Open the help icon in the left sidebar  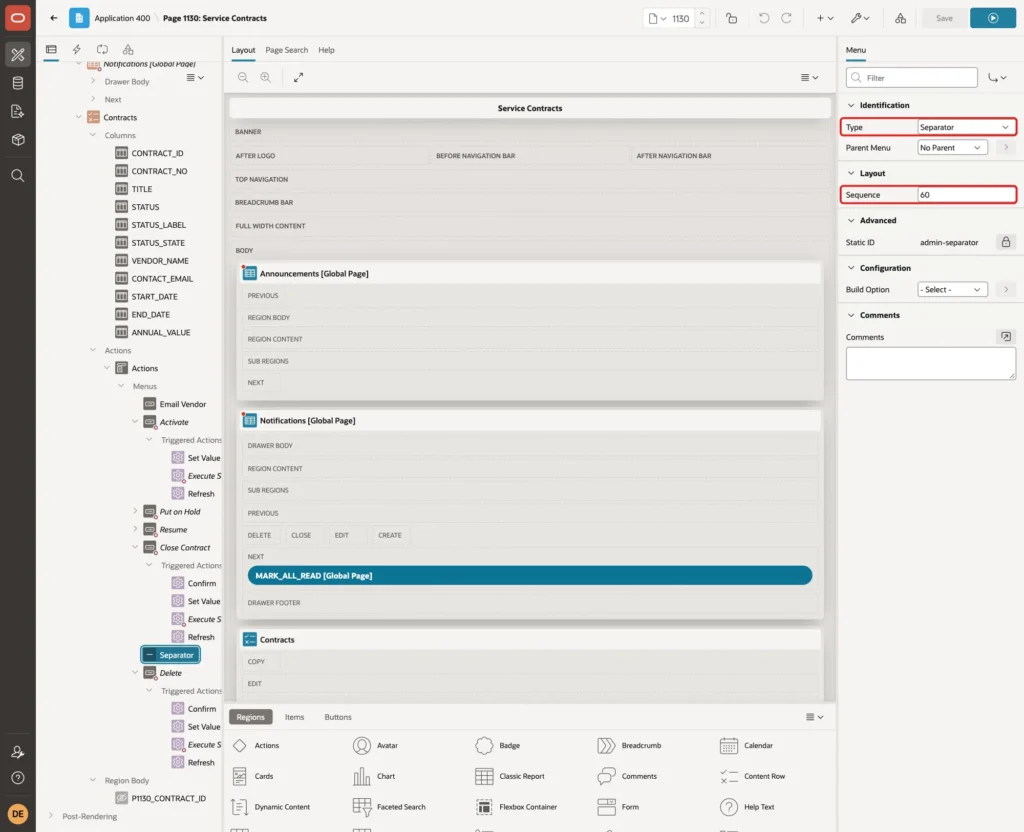(18, 778)
